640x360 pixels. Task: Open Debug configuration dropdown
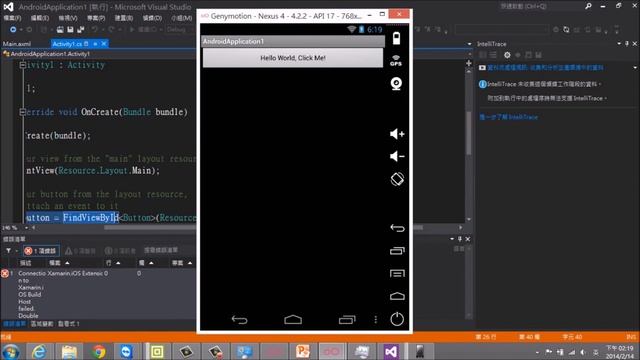pos(178,29)
